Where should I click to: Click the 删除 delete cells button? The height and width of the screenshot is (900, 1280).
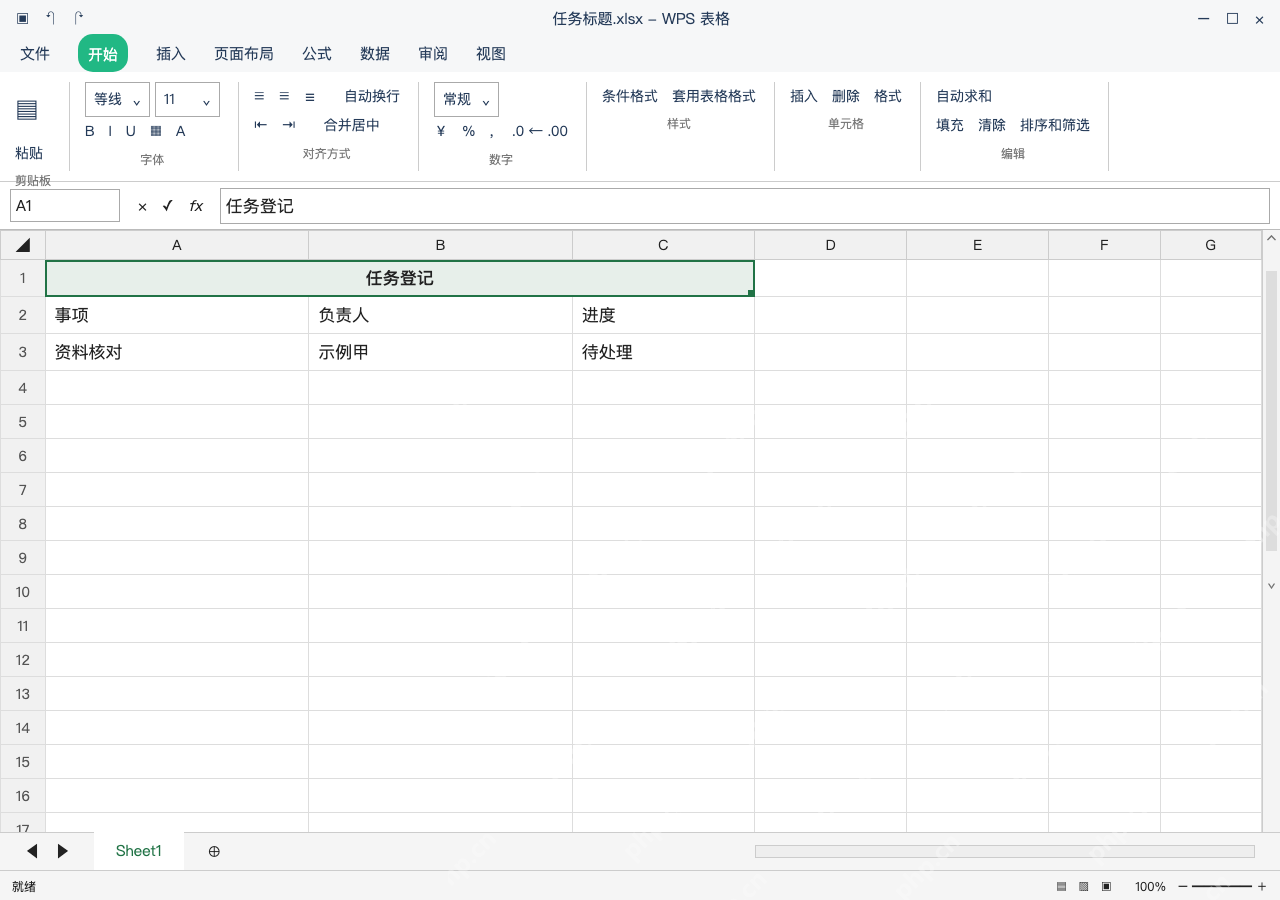[x=846, y=96]
